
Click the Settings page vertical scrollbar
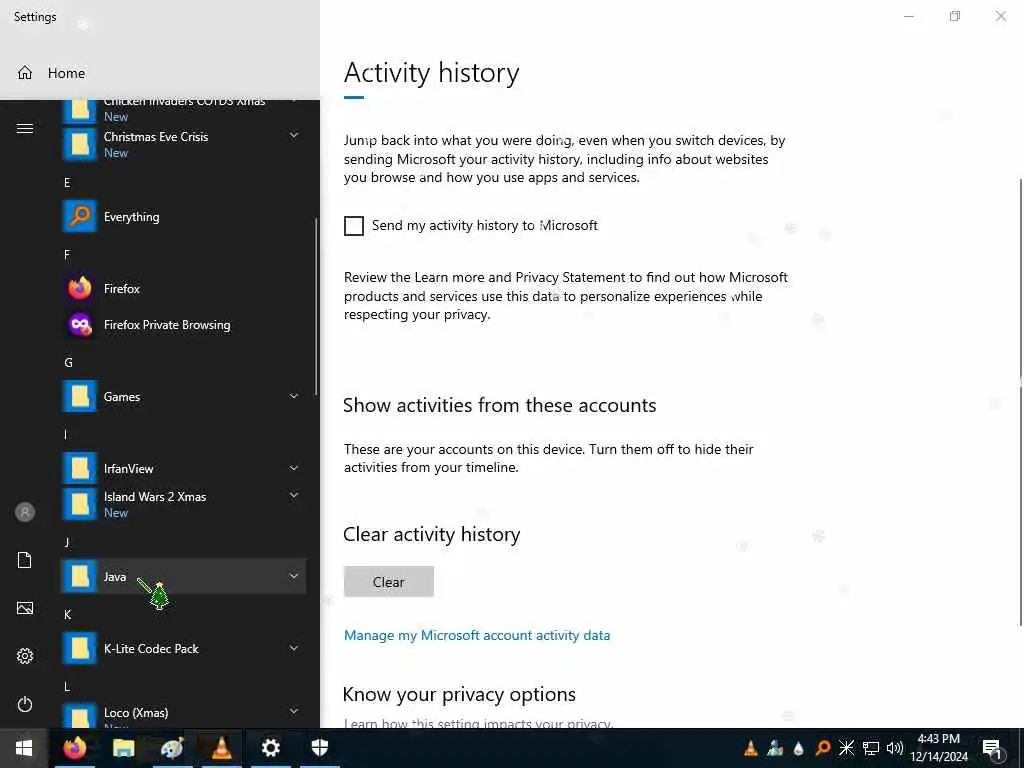click(x=1021, y=403)
